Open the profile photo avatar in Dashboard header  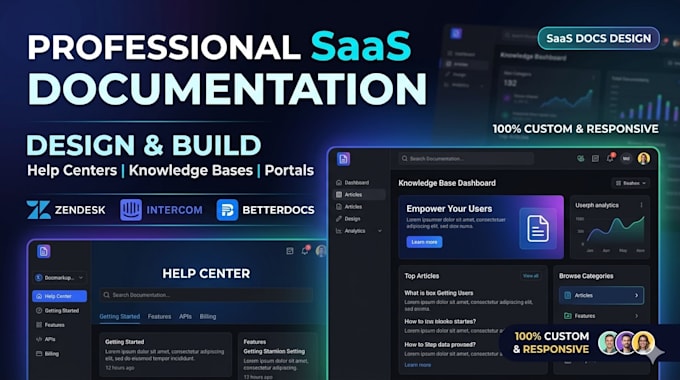pos(644,158)
